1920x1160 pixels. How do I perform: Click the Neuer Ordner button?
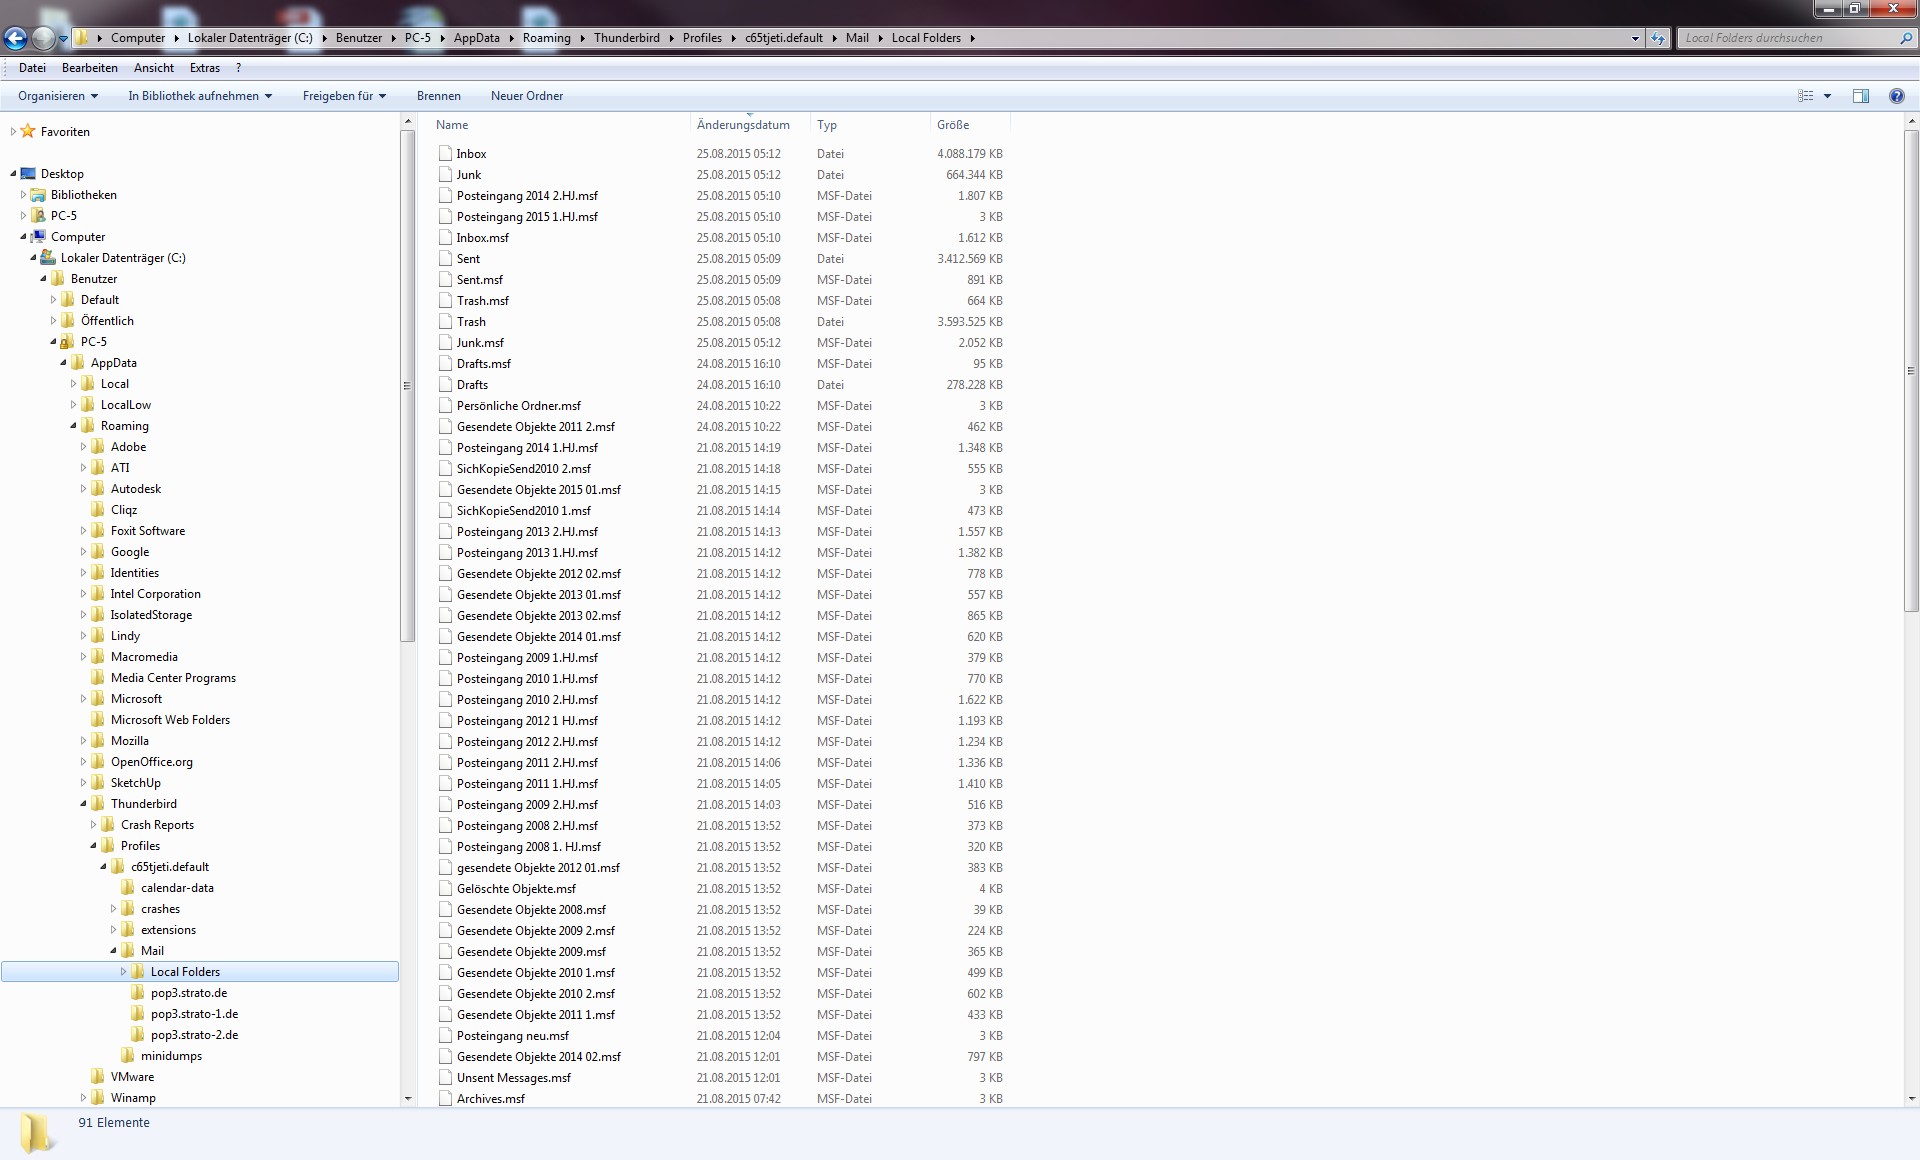(527, 96)
